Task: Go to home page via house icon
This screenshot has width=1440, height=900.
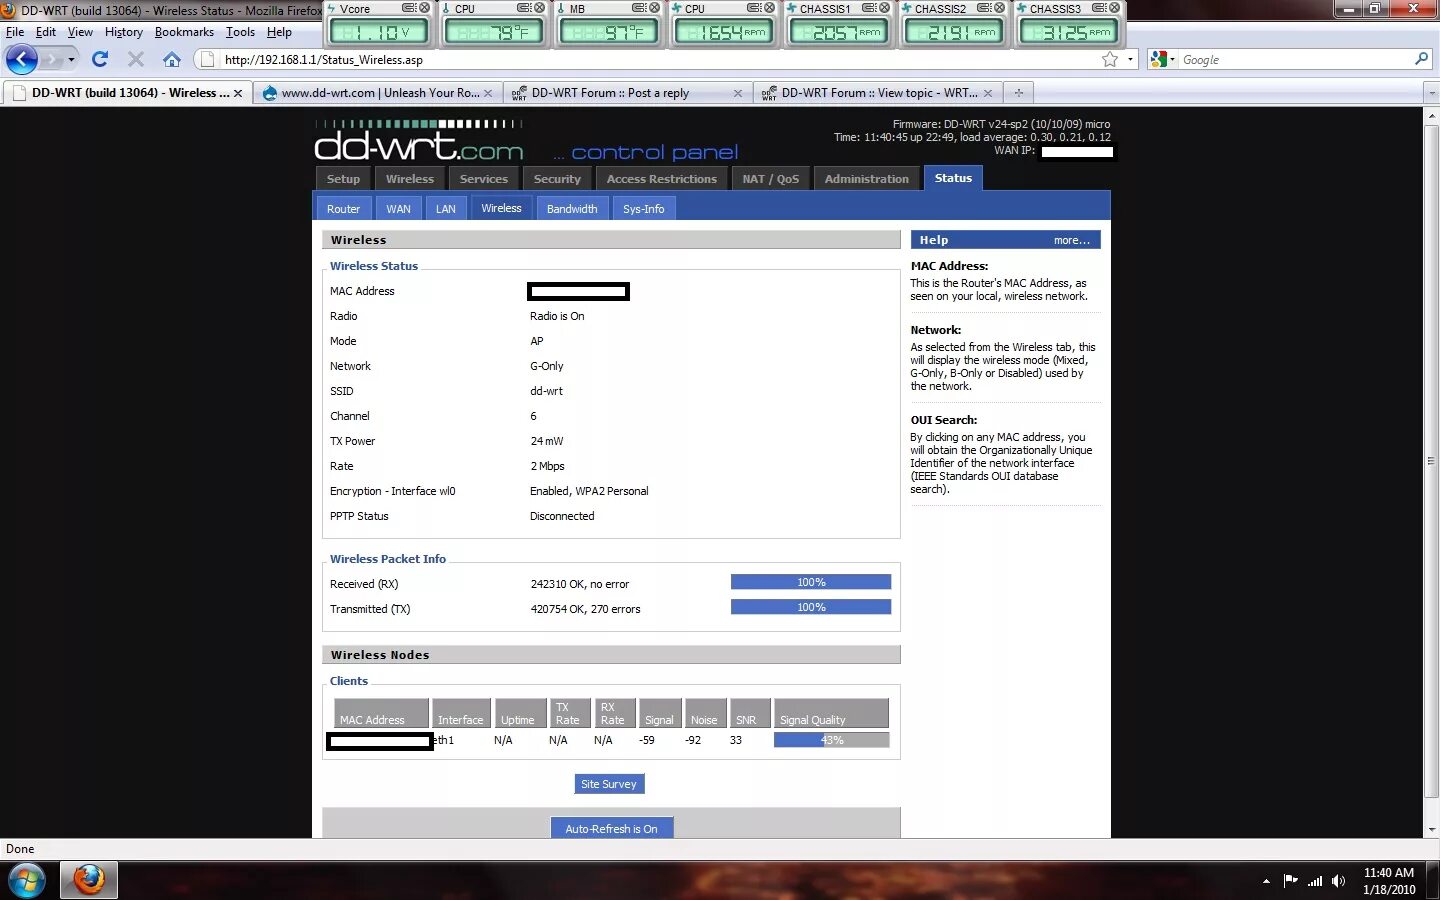Action: click(172, 60)
